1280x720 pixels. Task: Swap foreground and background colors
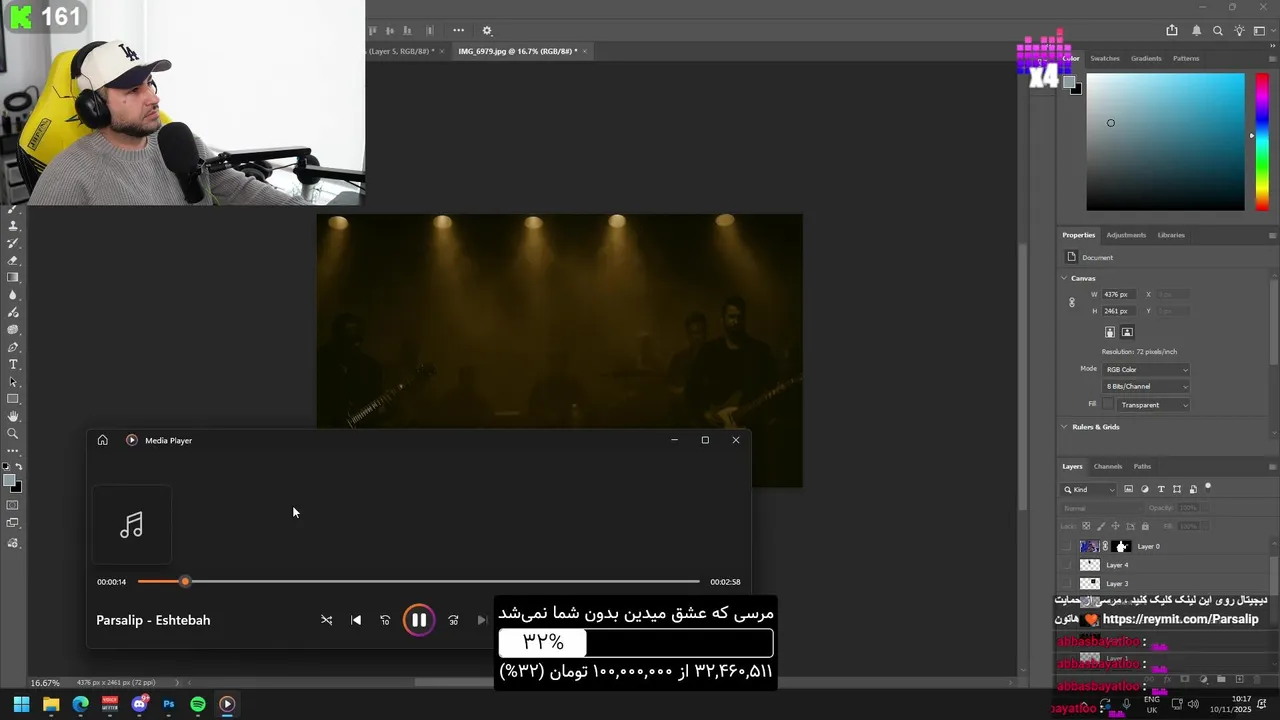click(18, 467)
